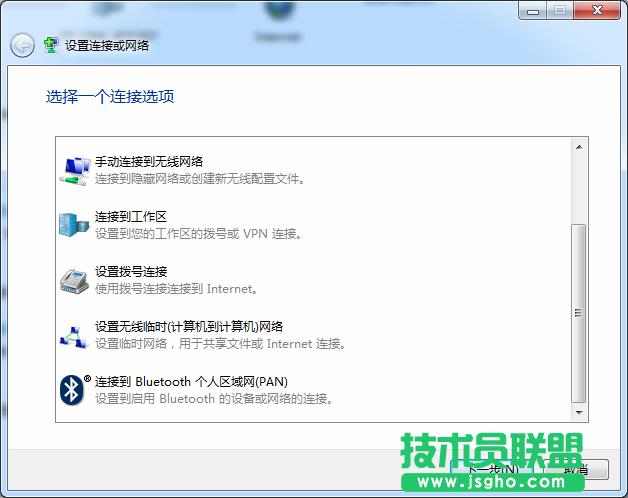
Task: Go back using the back arrow button
Action: (x=22, y=45)
